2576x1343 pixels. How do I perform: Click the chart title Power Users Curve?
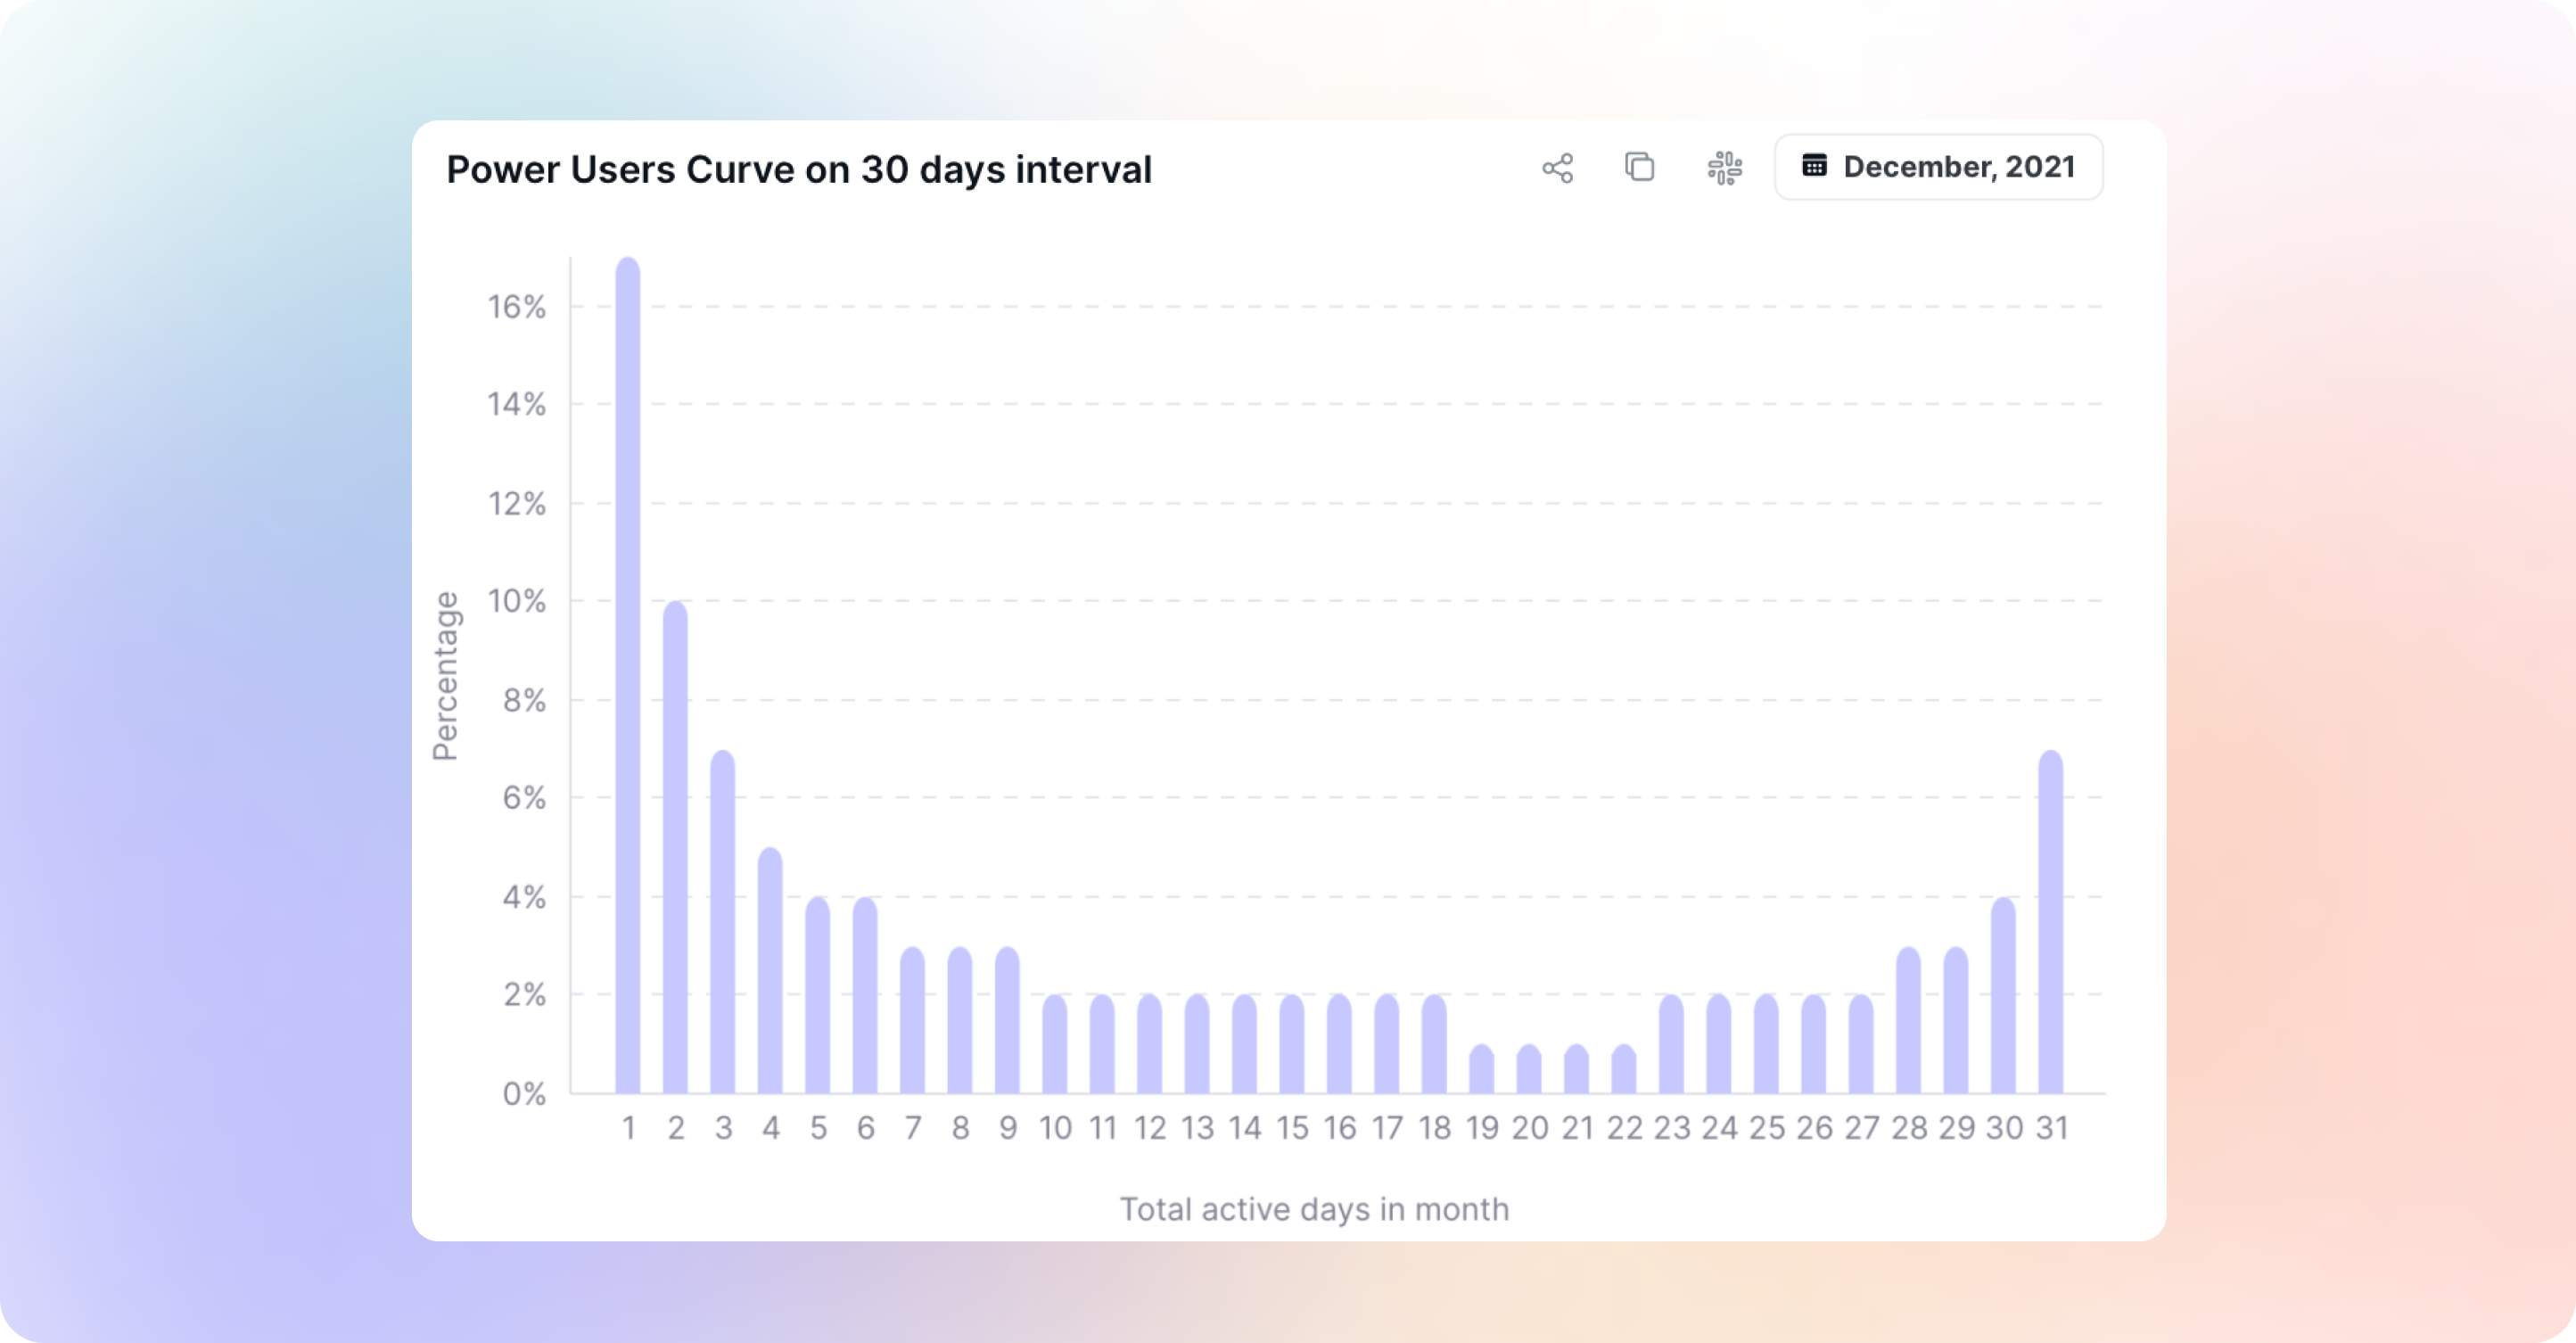799,170
